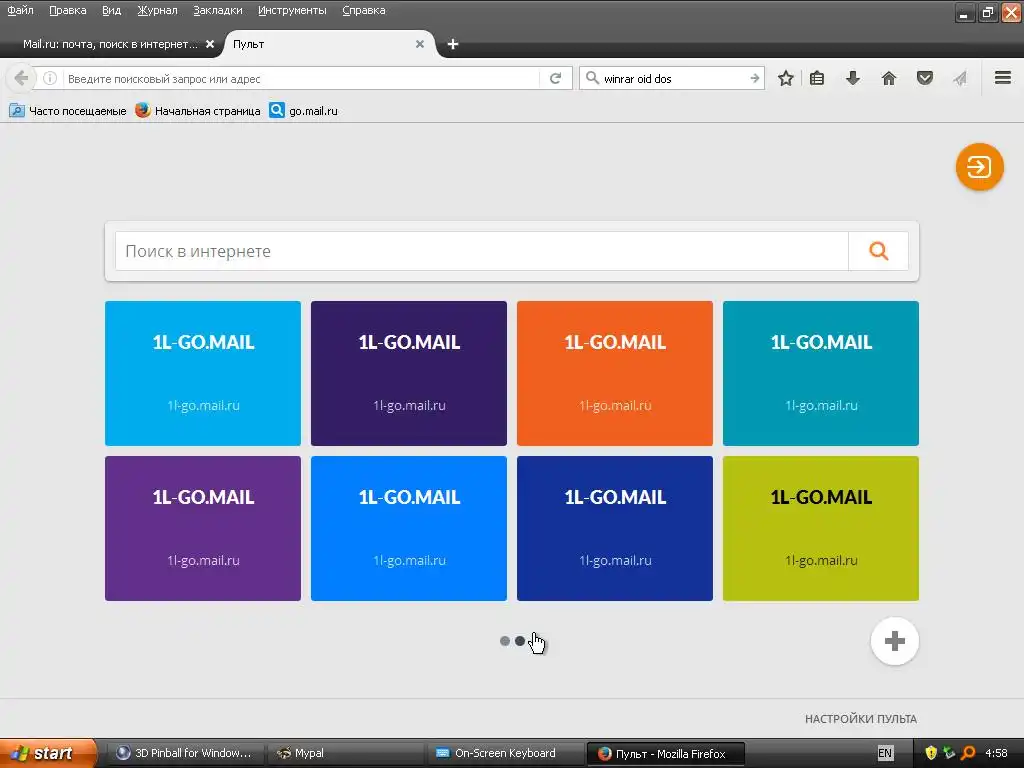
Task: Open the bright blue 1L-GO.MAIL tile
Action: (409, 528)
